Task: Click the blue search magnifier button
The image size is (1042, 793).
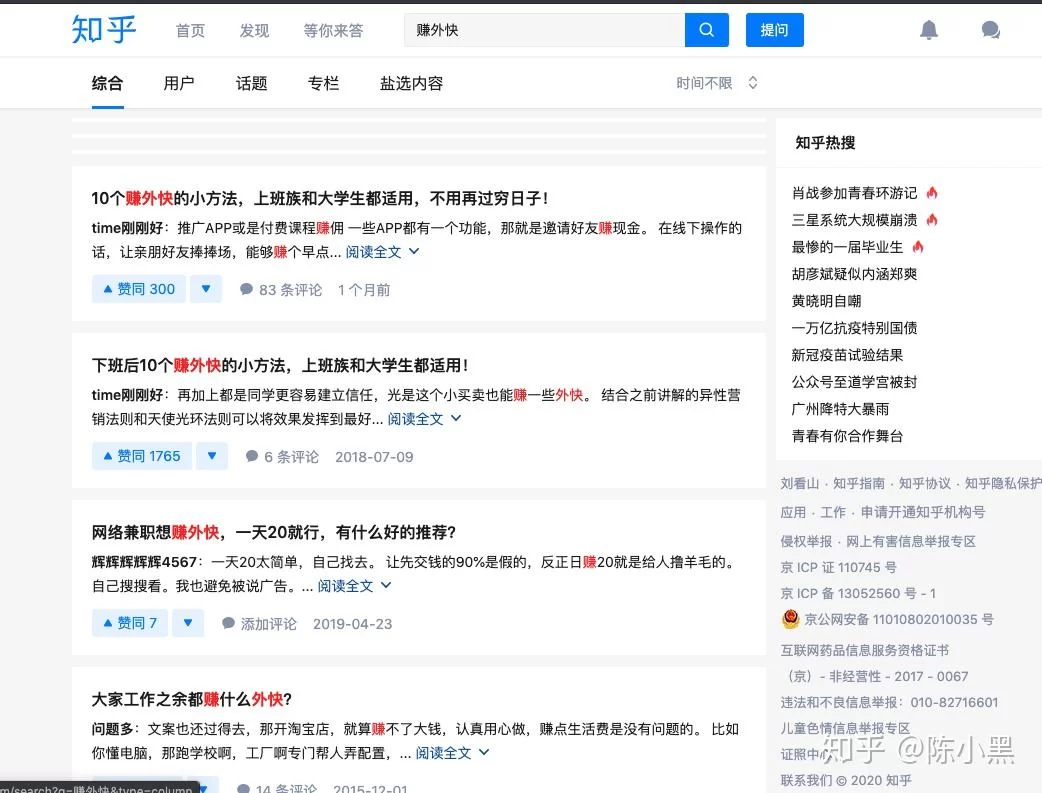Action: tap(706, 30)
